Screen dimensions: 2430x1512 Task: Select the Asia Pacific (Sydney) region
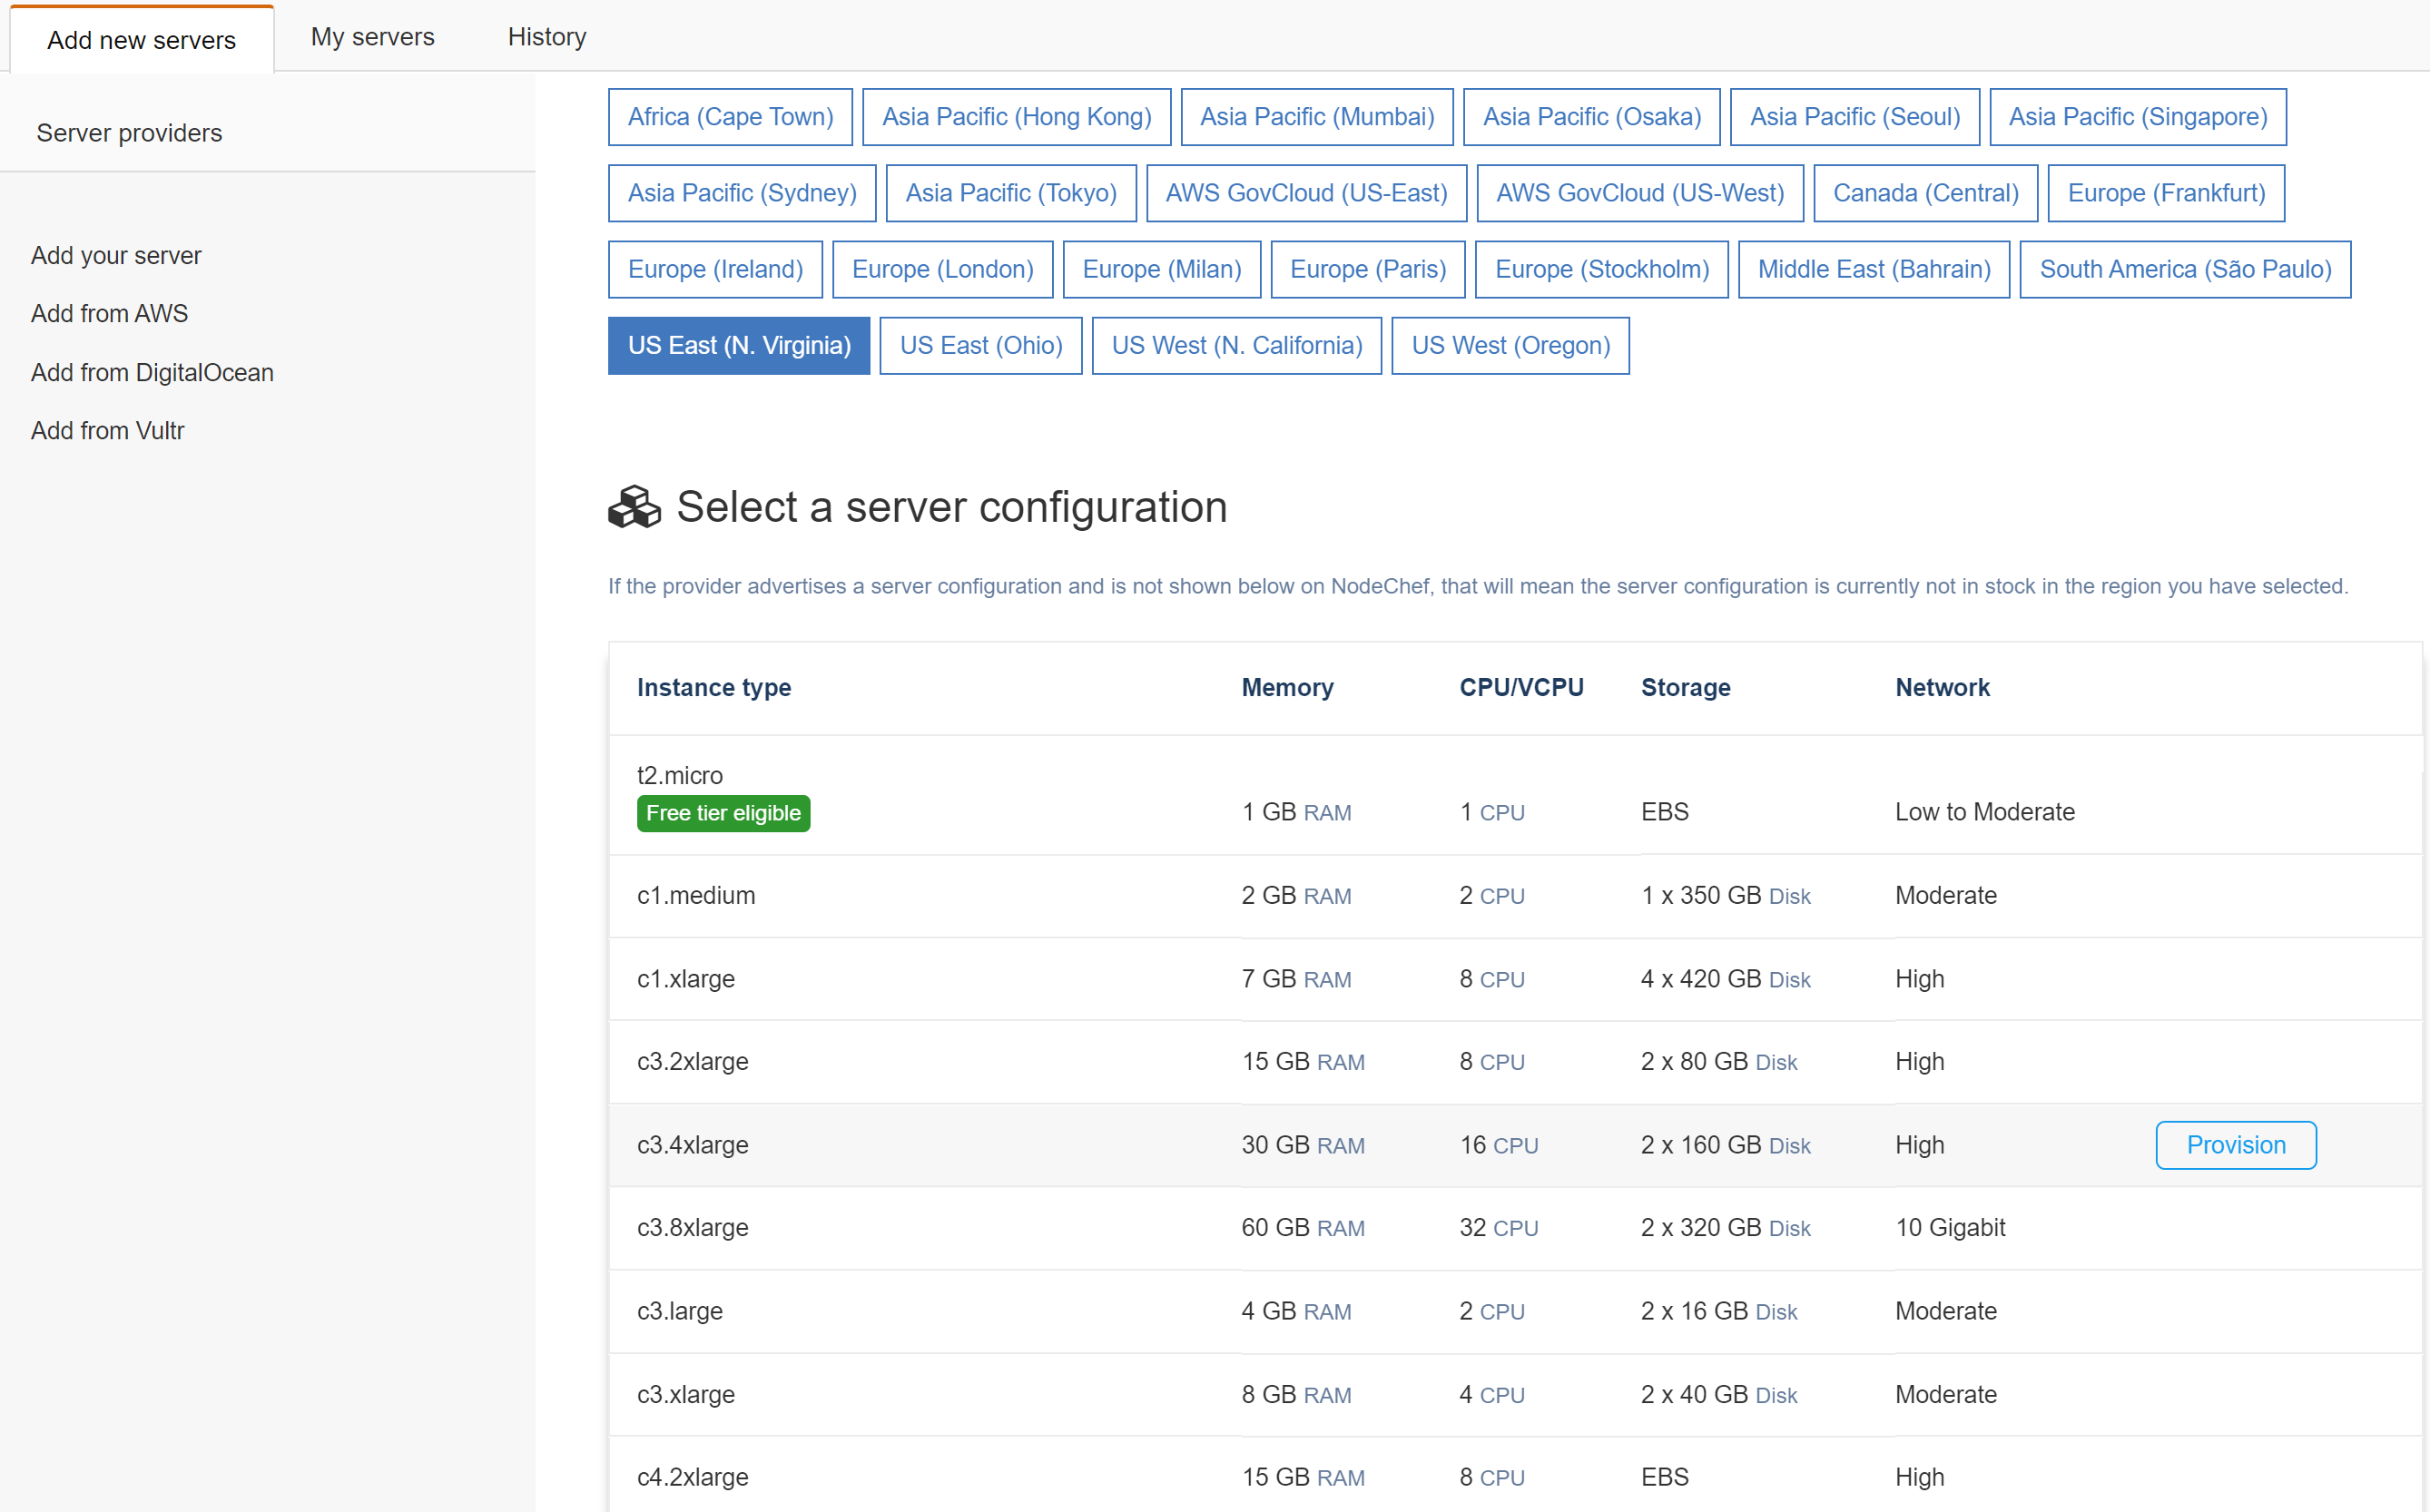click(742, 193)
